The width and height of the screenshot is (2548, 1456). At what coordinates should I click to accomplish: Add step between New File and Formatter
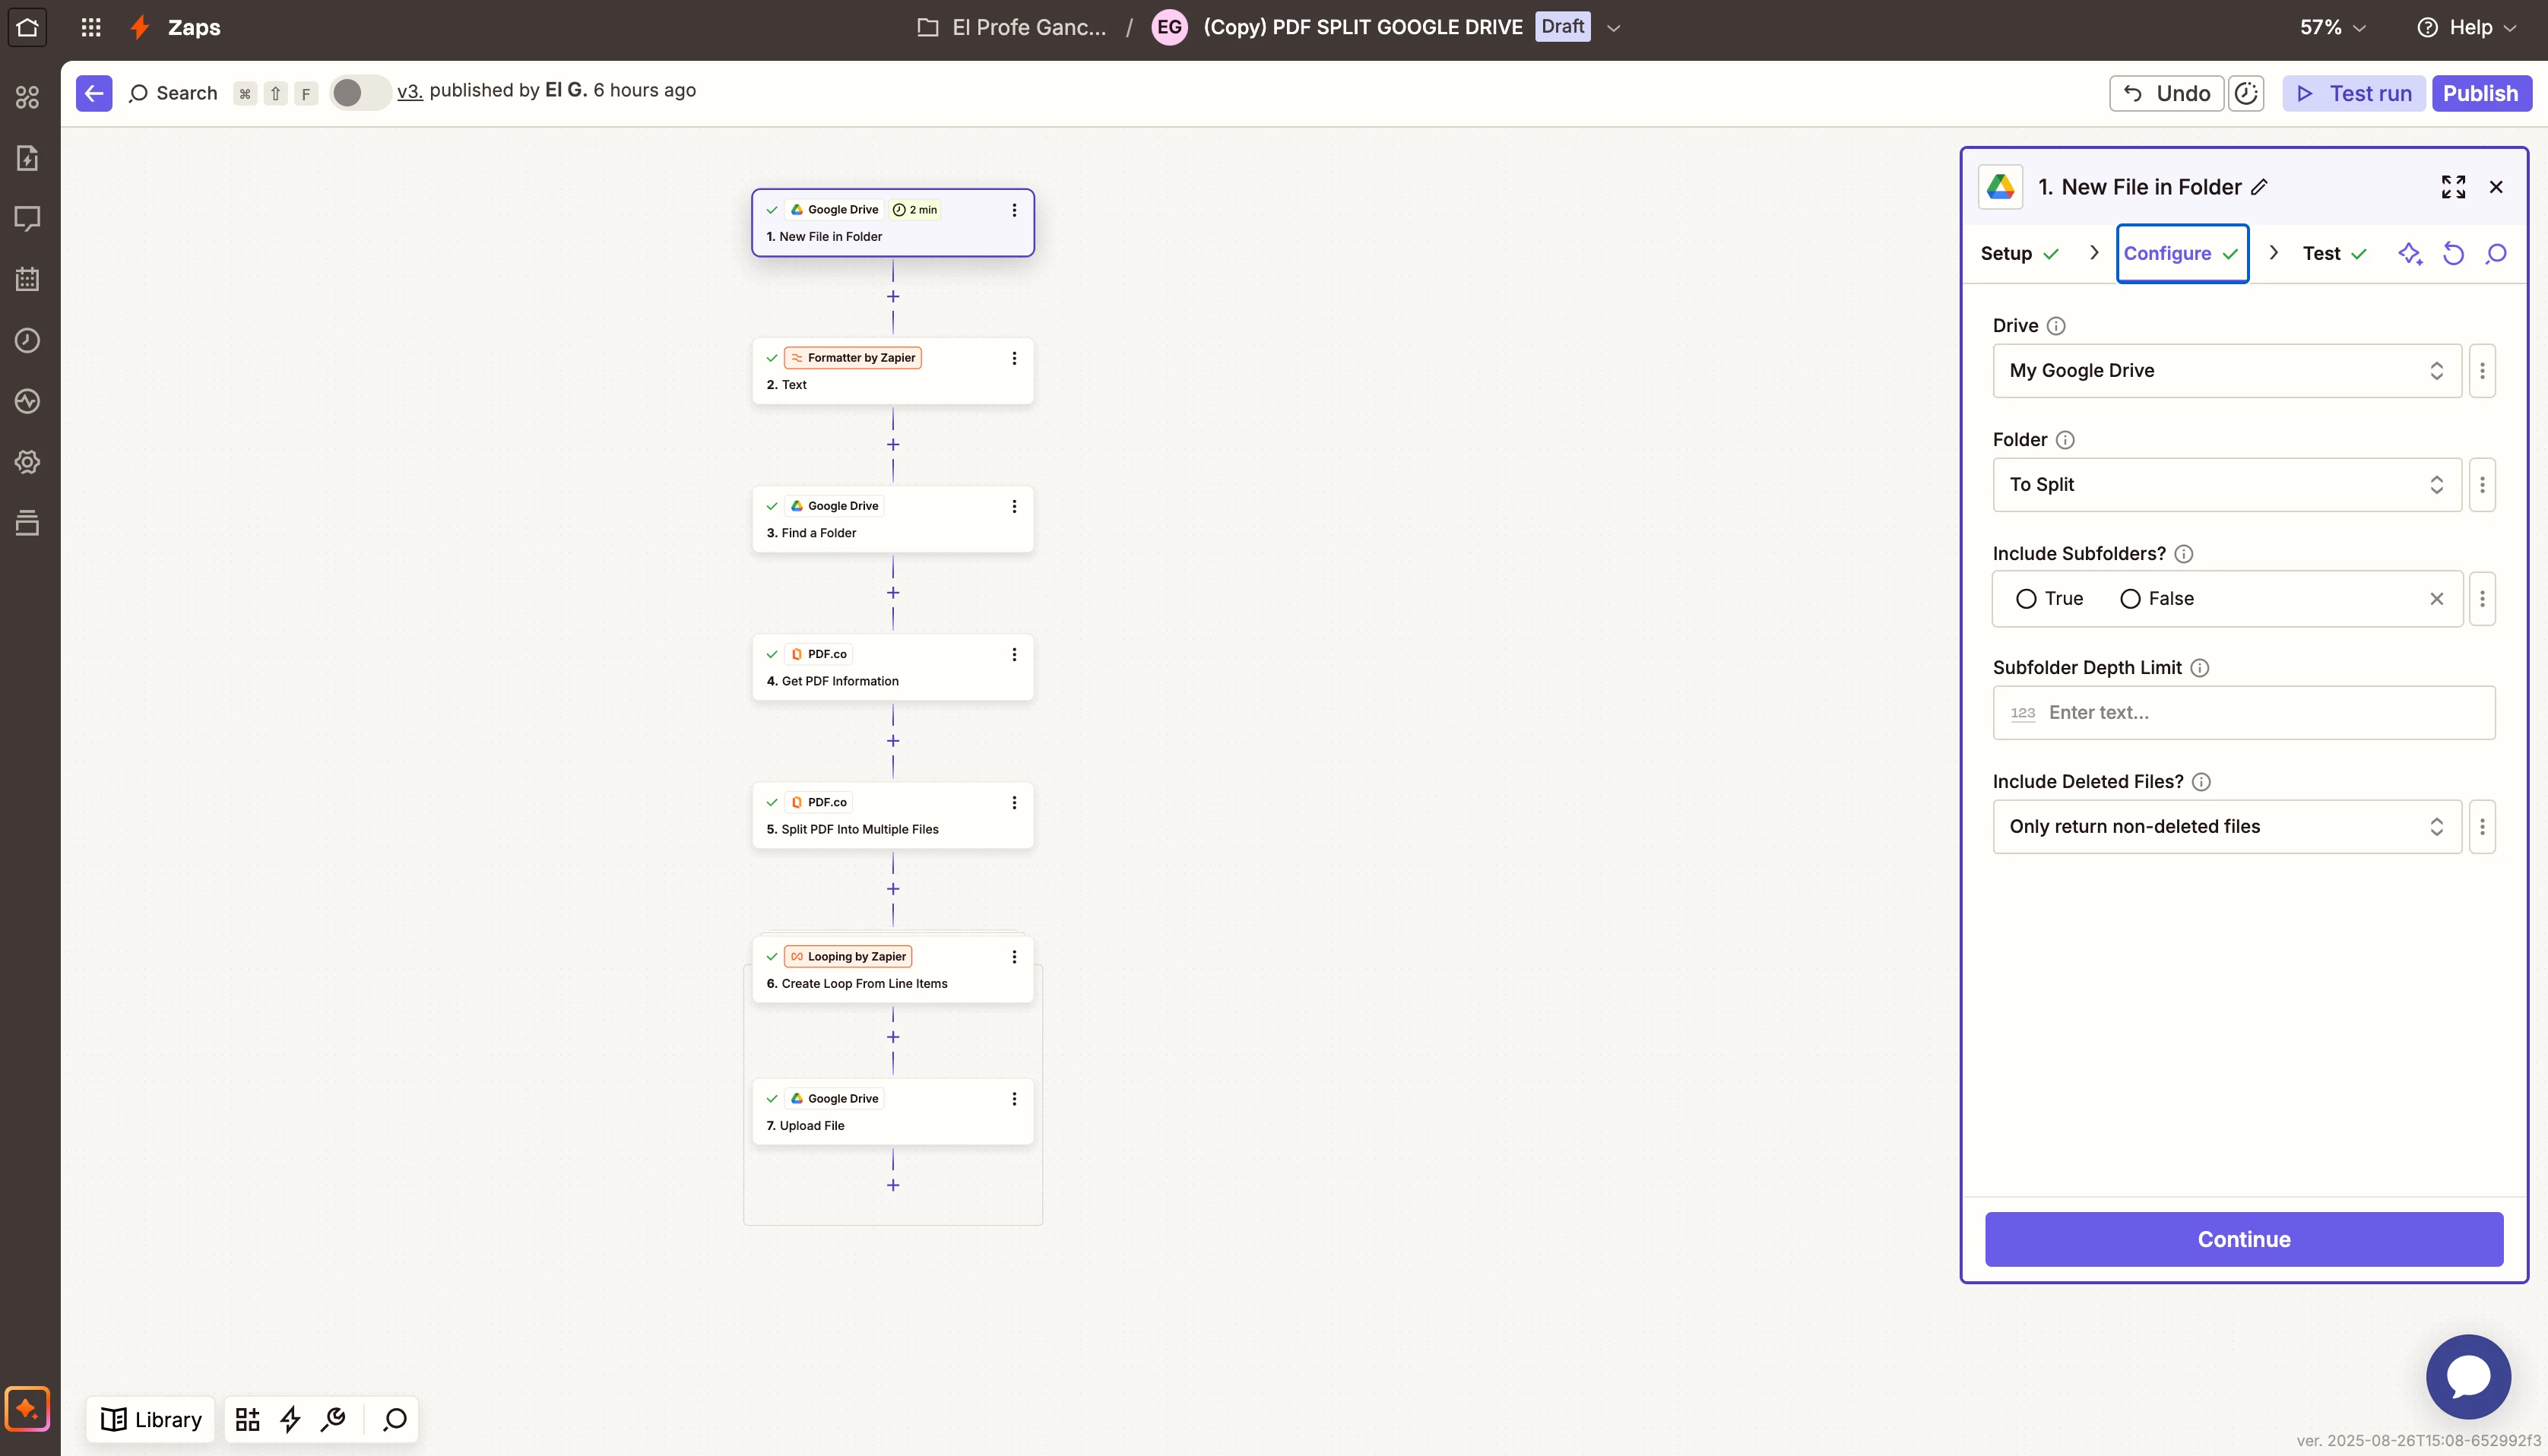pyautogui.click(x=893, y=297)
